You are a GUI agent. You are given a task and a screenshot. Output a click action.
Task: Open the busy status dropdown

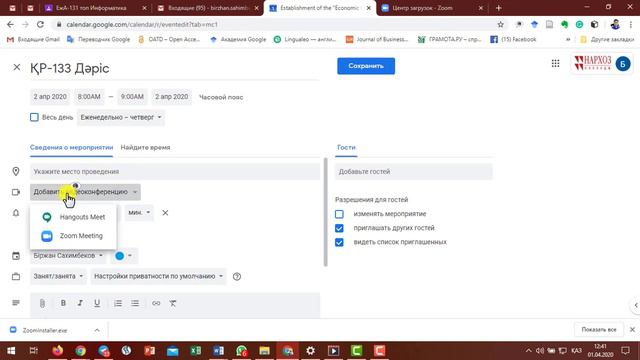pos(58,276)
